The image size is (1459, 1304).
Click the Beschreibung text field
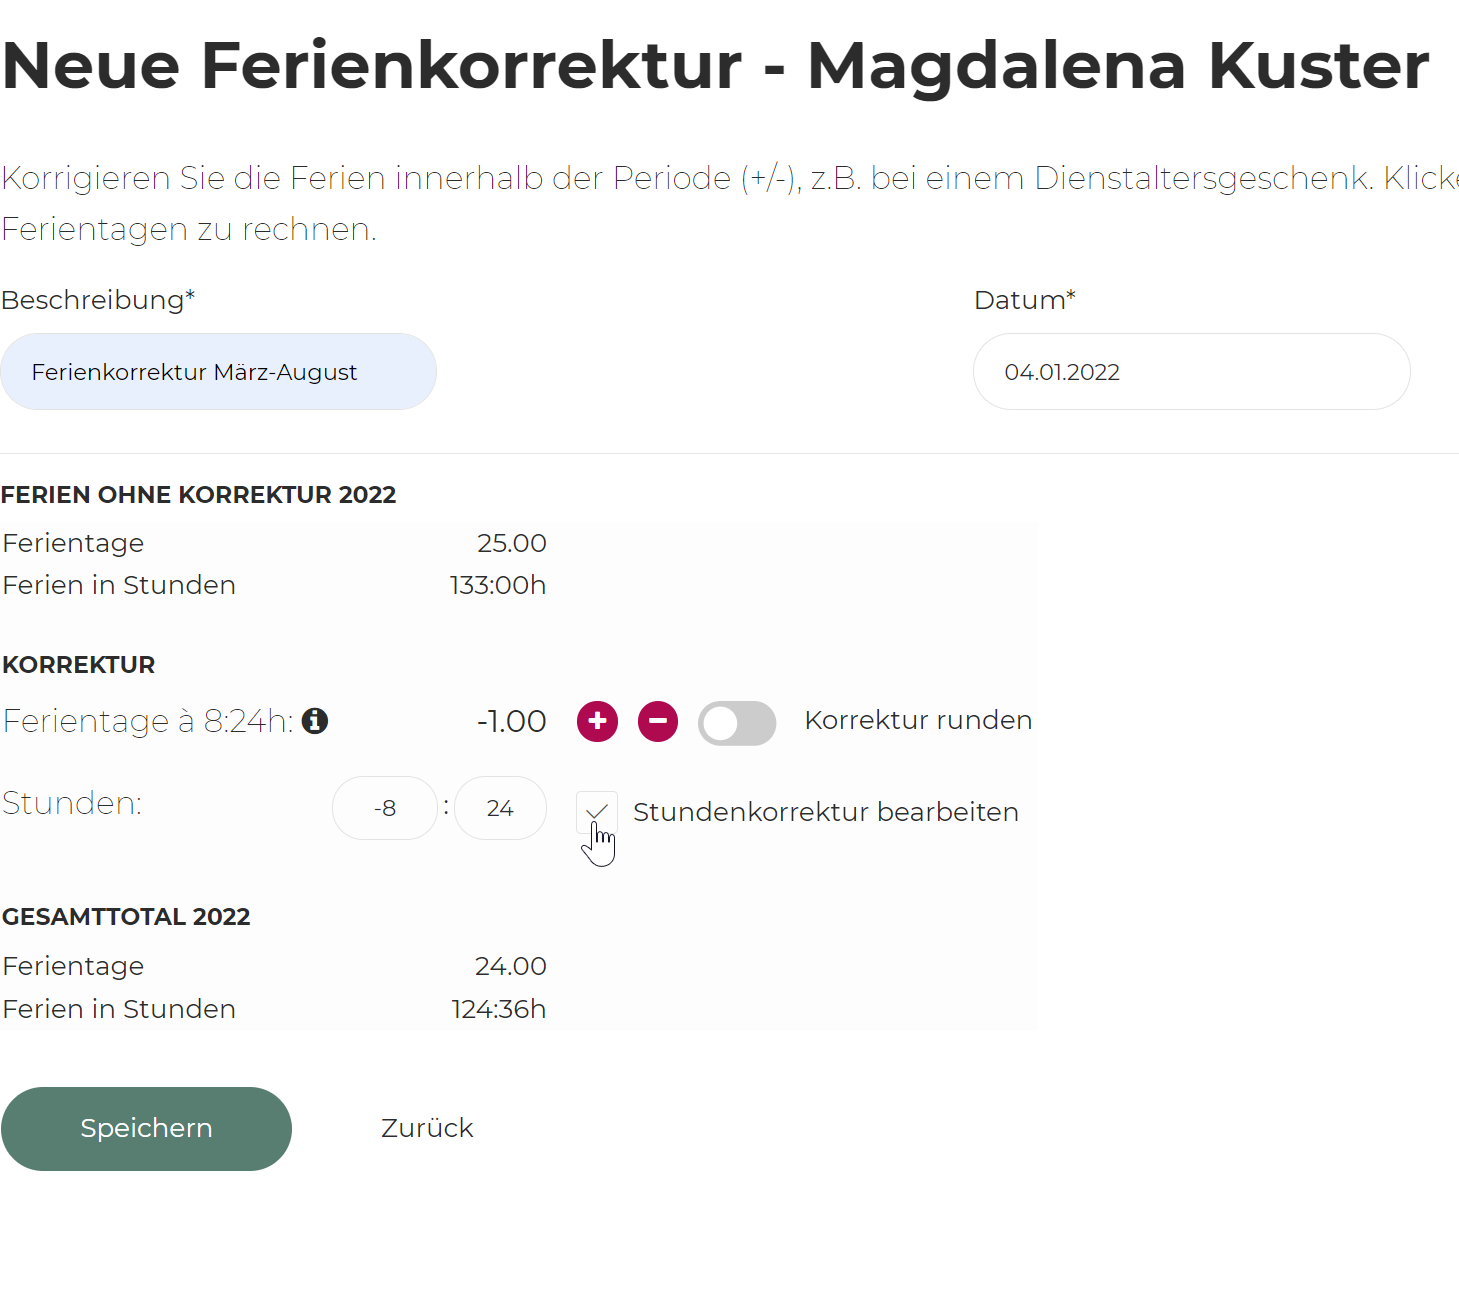(218, 372)
